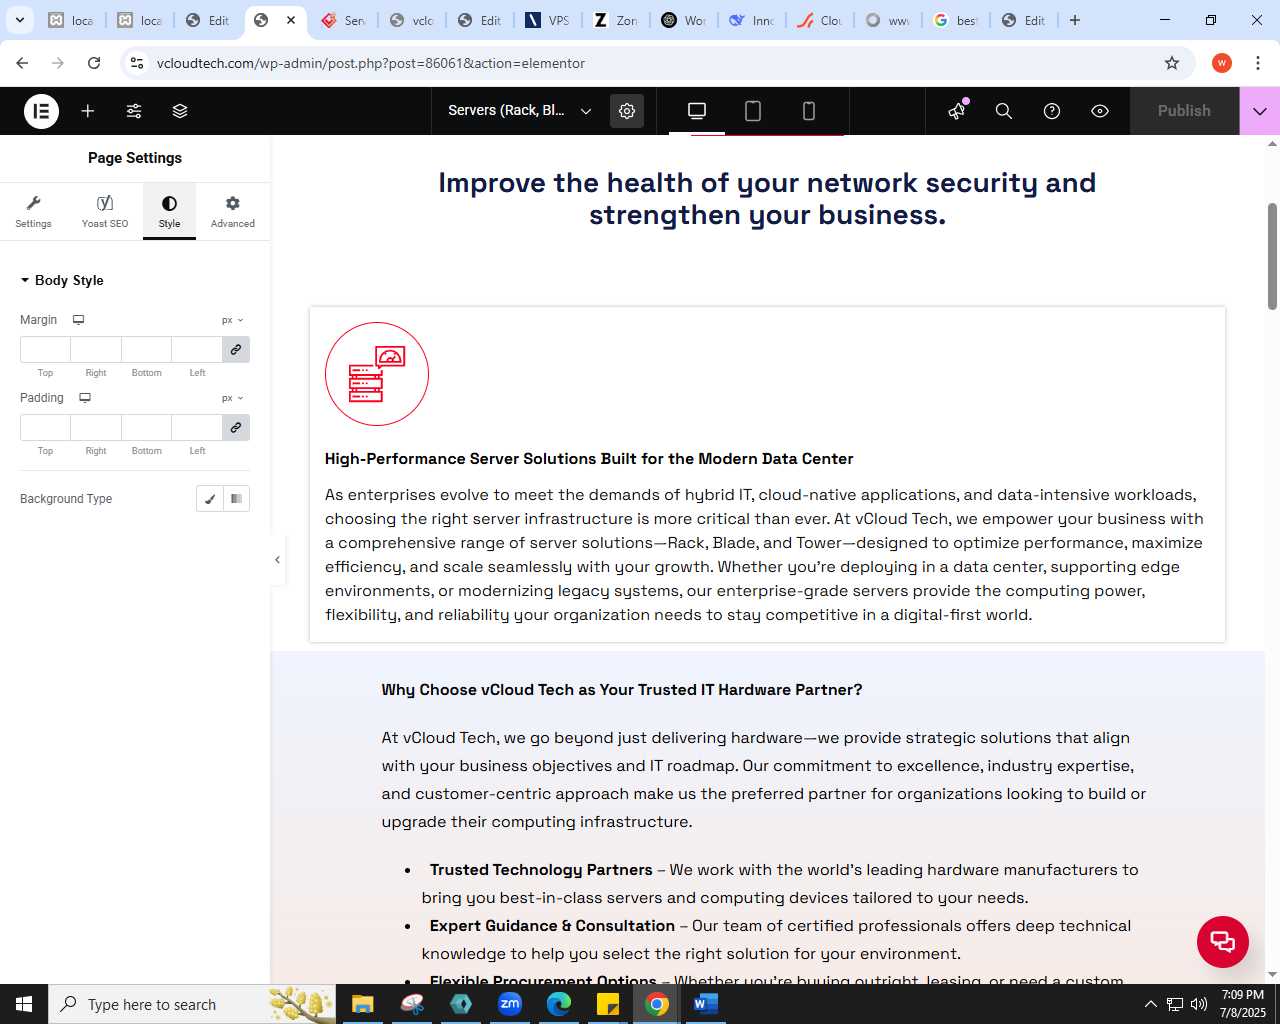Focus the Margin Bottom field
Screen dimensions: 1280x1024
point(146,349)
